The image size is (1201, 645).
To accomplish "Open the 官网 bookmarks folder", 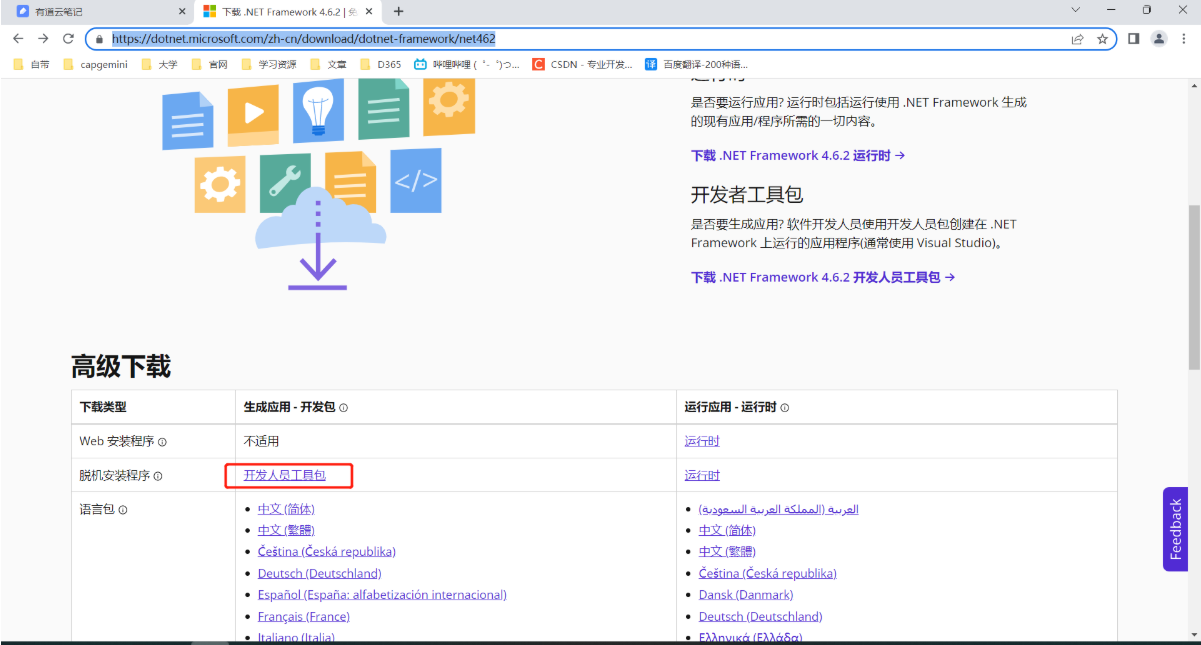I will [x=210, y=64].
